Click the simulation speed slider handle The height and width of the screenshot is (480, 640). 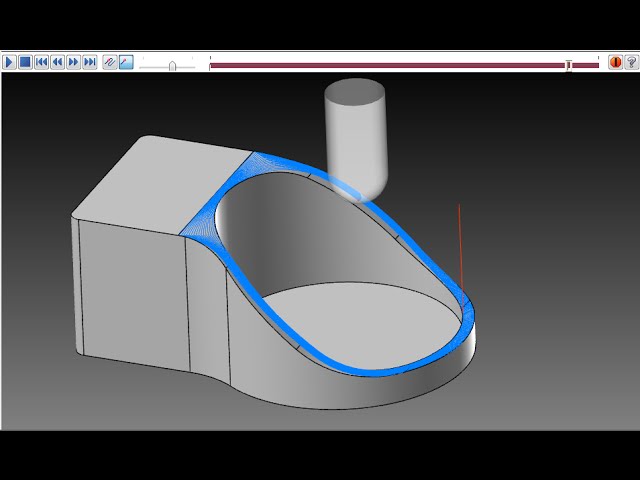pyautogui.click(x=172, y=66)
